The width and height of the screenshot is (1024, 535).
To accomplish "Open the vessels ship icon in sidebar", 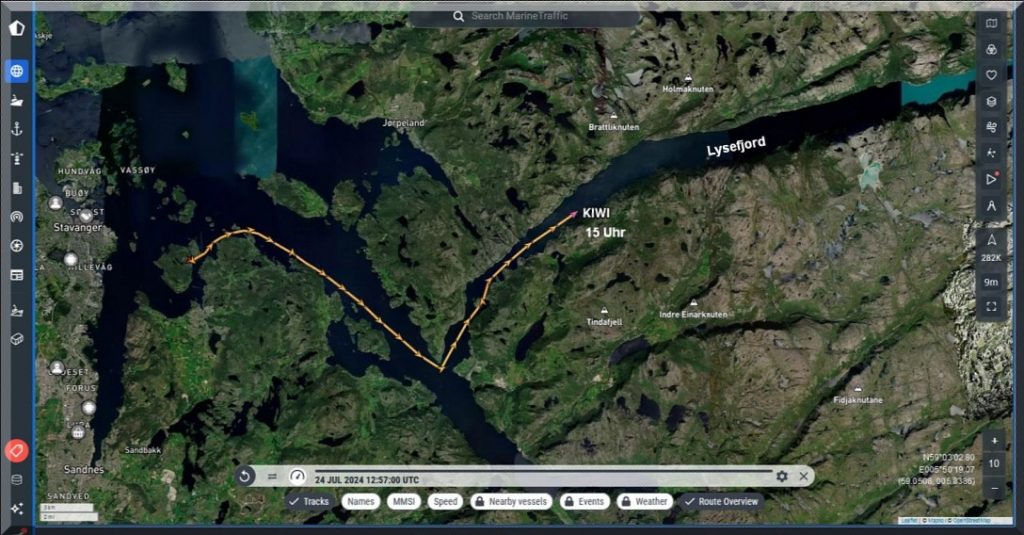I will tap(17, 100).
